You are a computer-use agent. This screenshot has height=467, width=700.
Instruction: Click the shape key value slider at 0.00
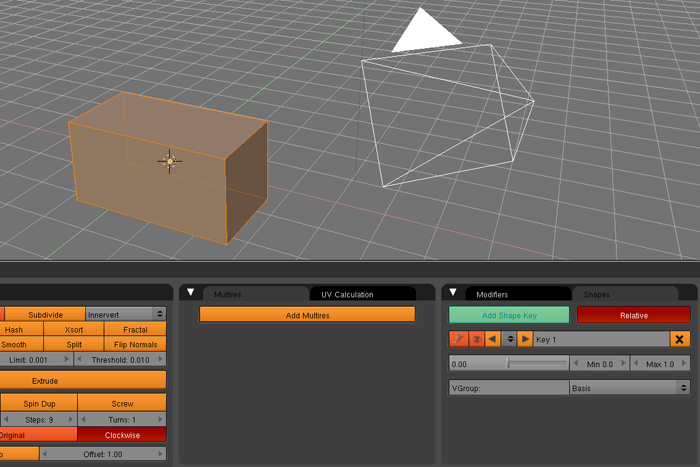click(509, 364)
